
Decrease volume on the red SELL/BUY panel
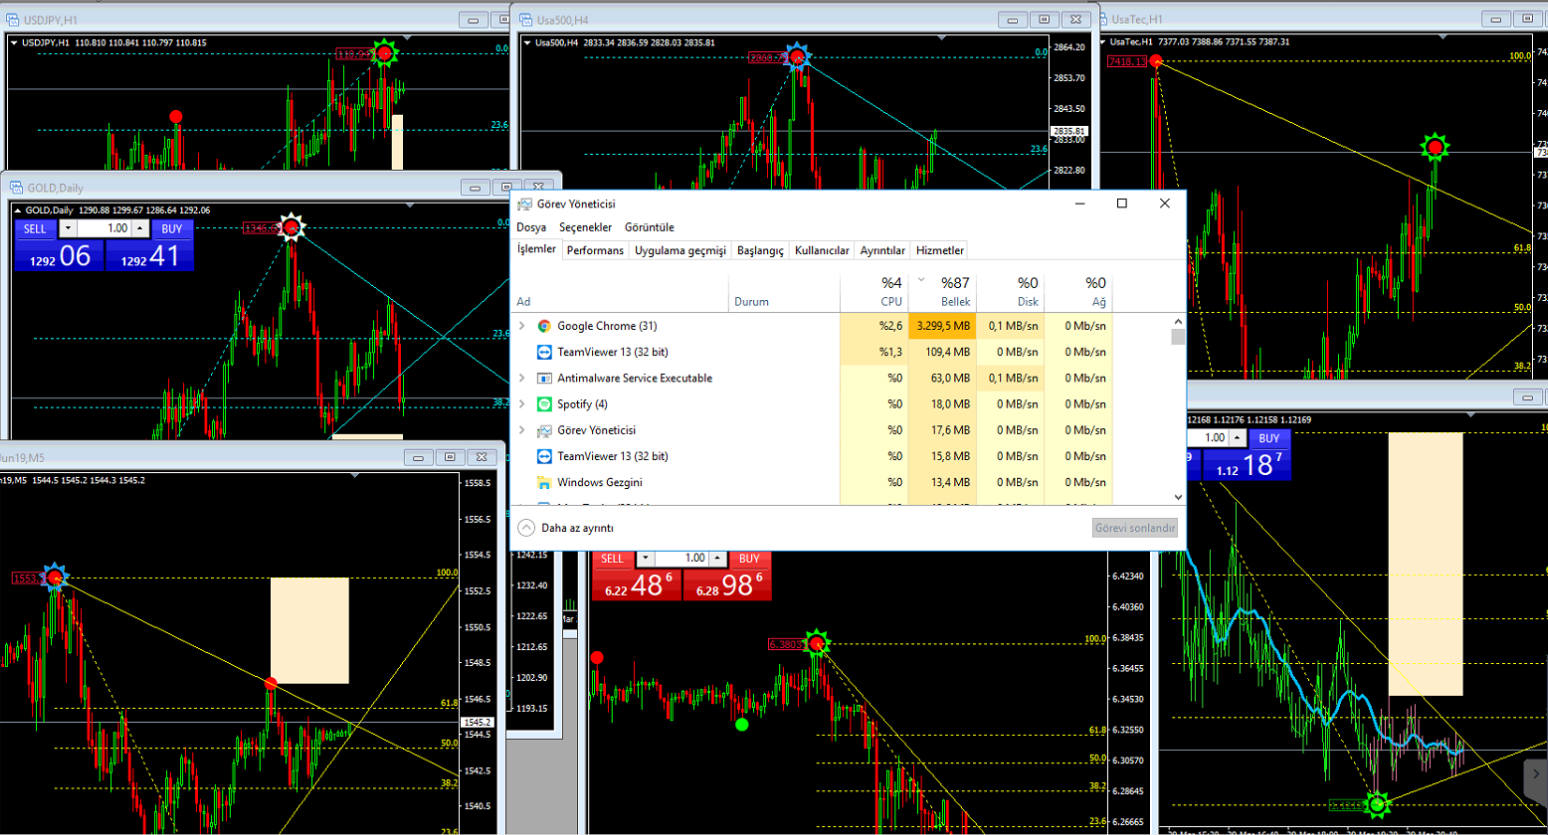pos(645,558)
